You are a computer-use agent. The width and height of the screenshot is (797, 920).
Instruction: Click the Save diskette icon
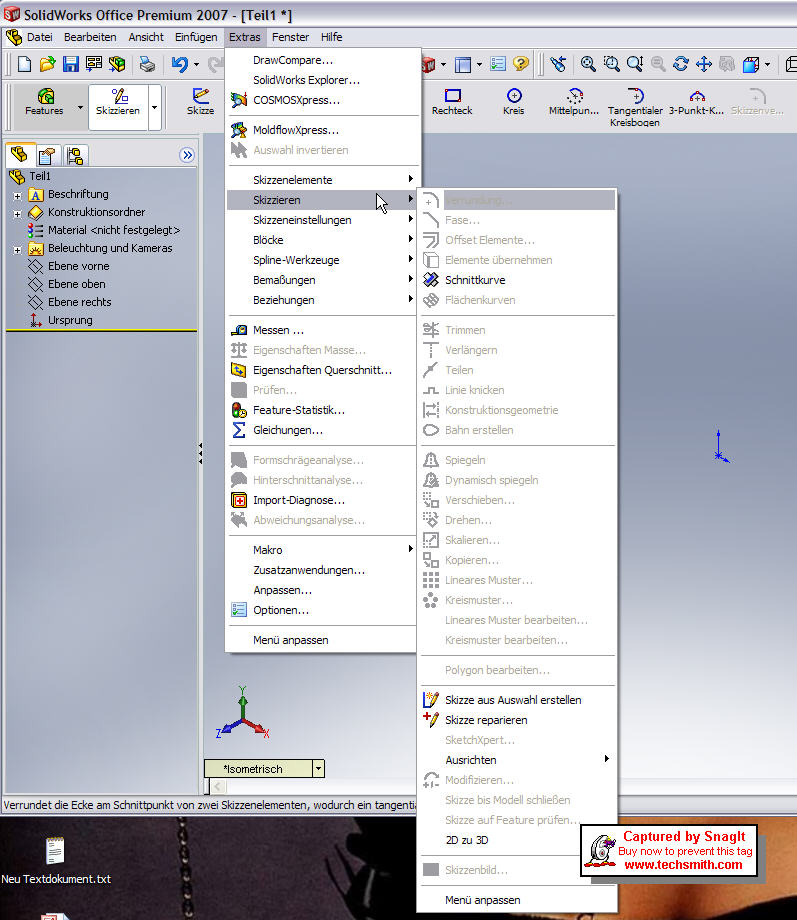[x=70, y=64]
